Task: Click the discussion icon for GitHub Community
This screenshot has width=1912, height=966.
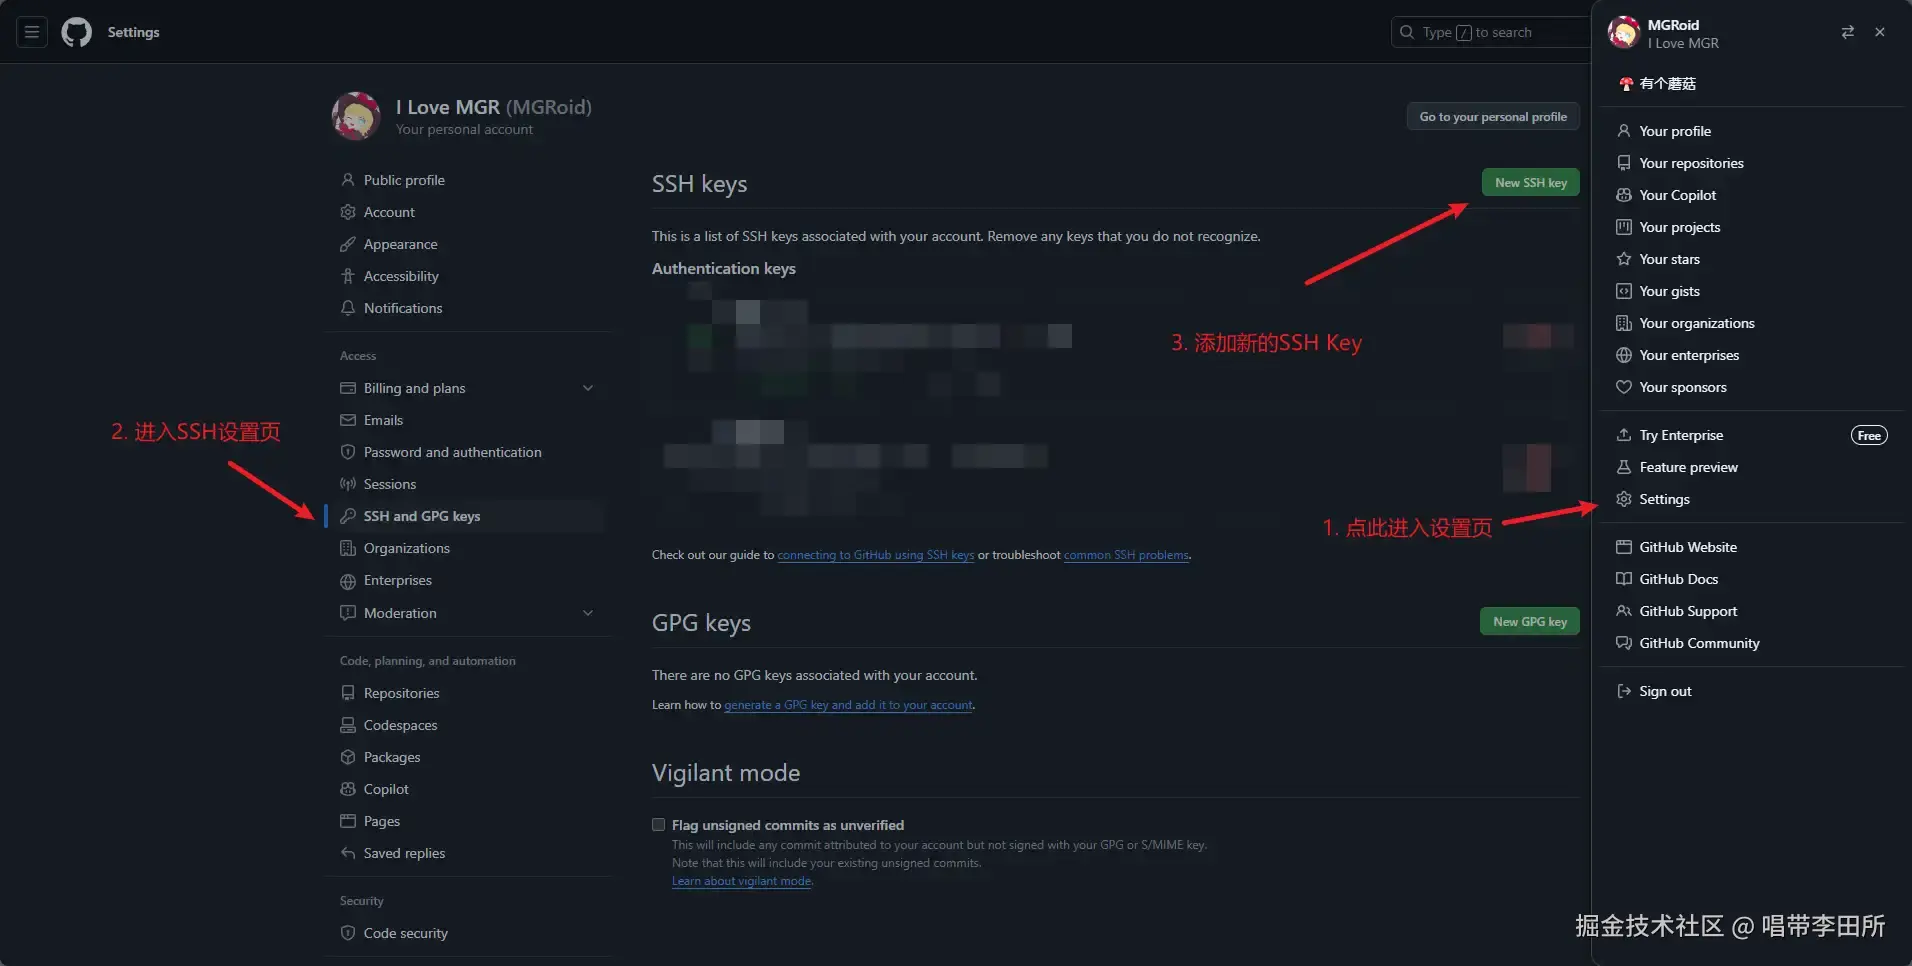Action: (1624, 643)
